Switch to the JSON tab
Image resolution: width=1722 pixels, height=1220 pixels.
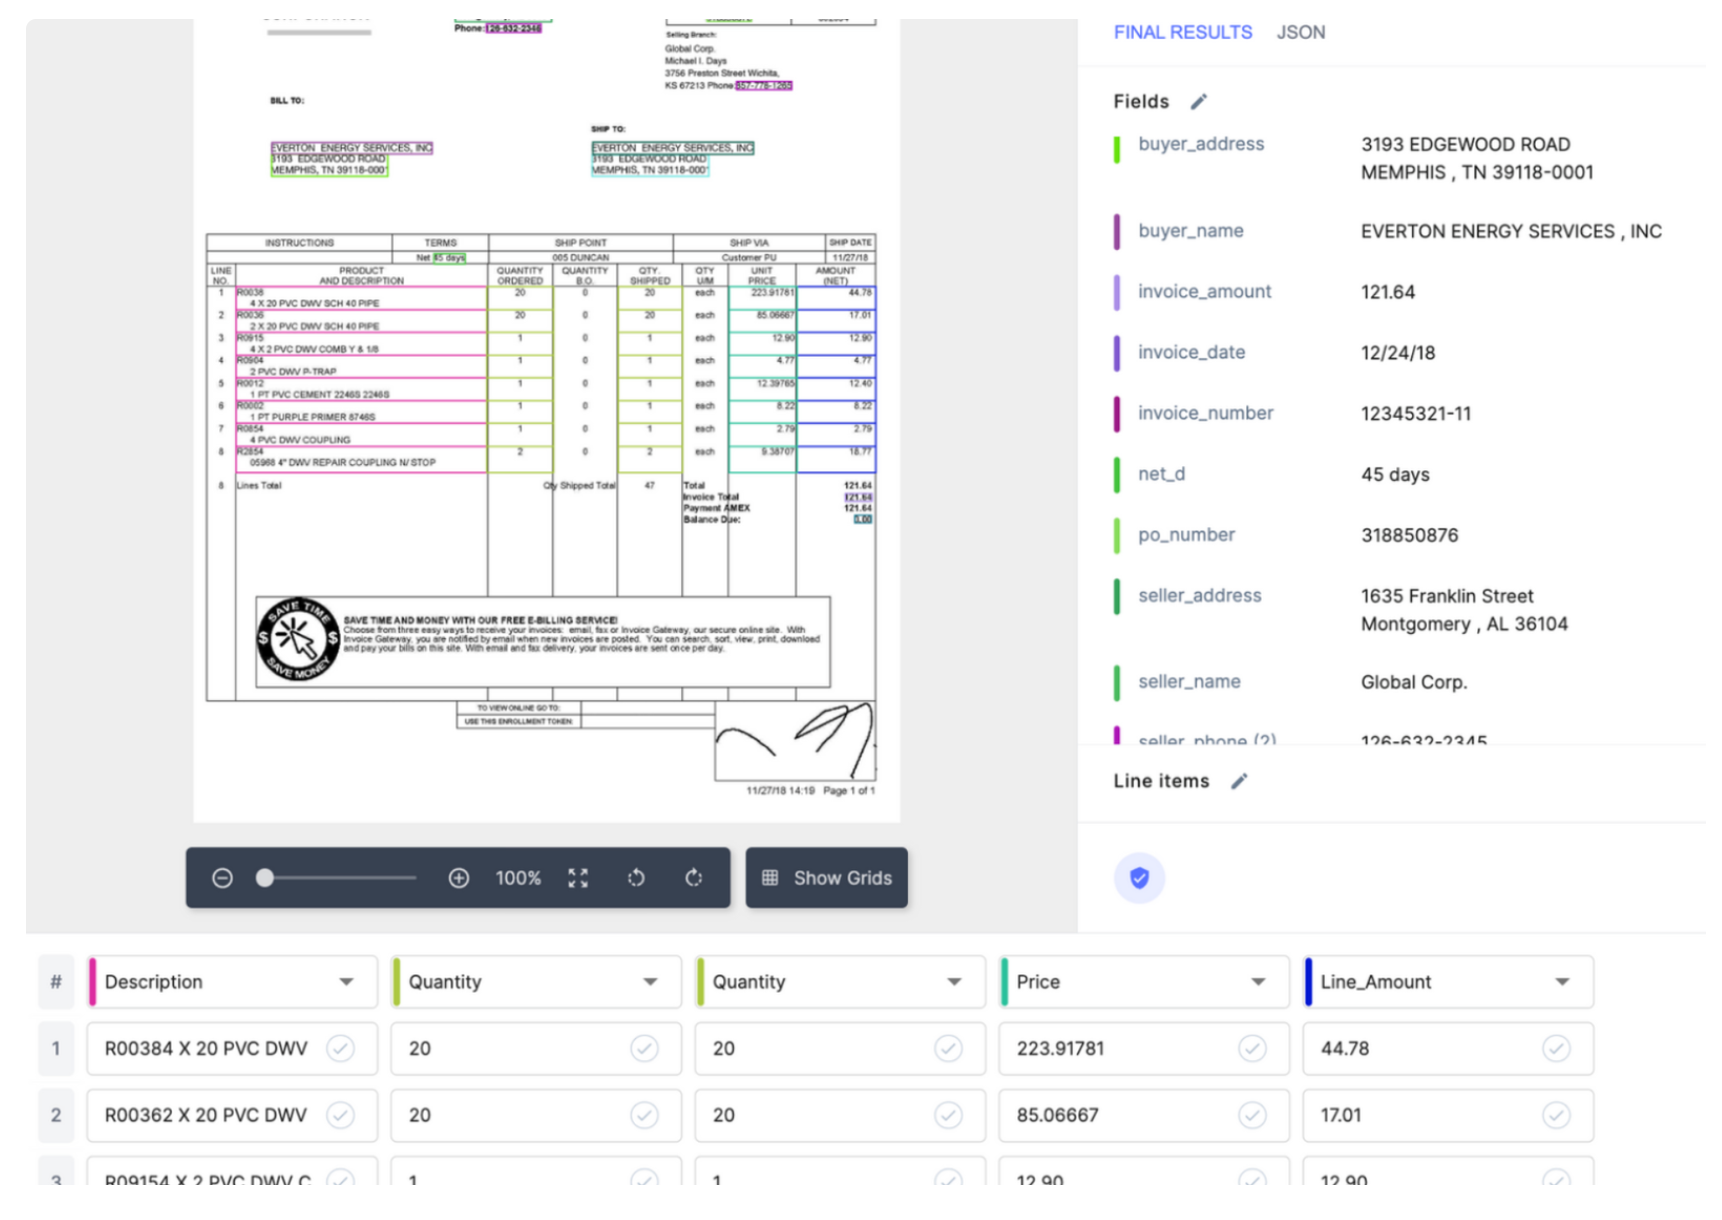coord(1301,32)
